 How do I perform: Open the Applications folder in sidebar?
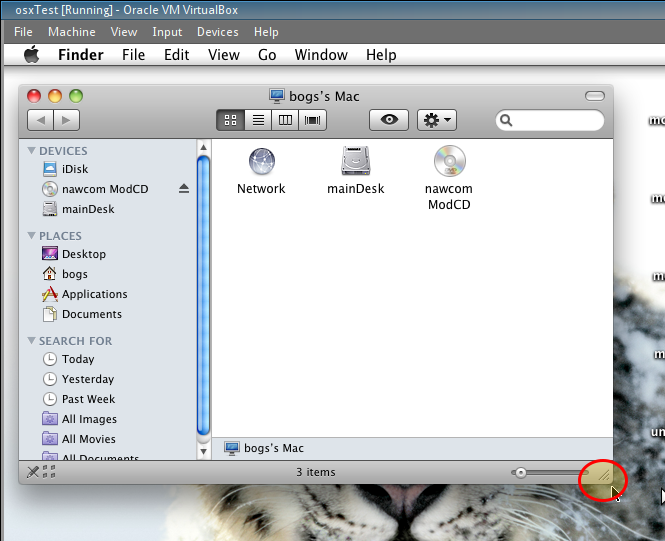pyautogui.click(x=94, y=294)
